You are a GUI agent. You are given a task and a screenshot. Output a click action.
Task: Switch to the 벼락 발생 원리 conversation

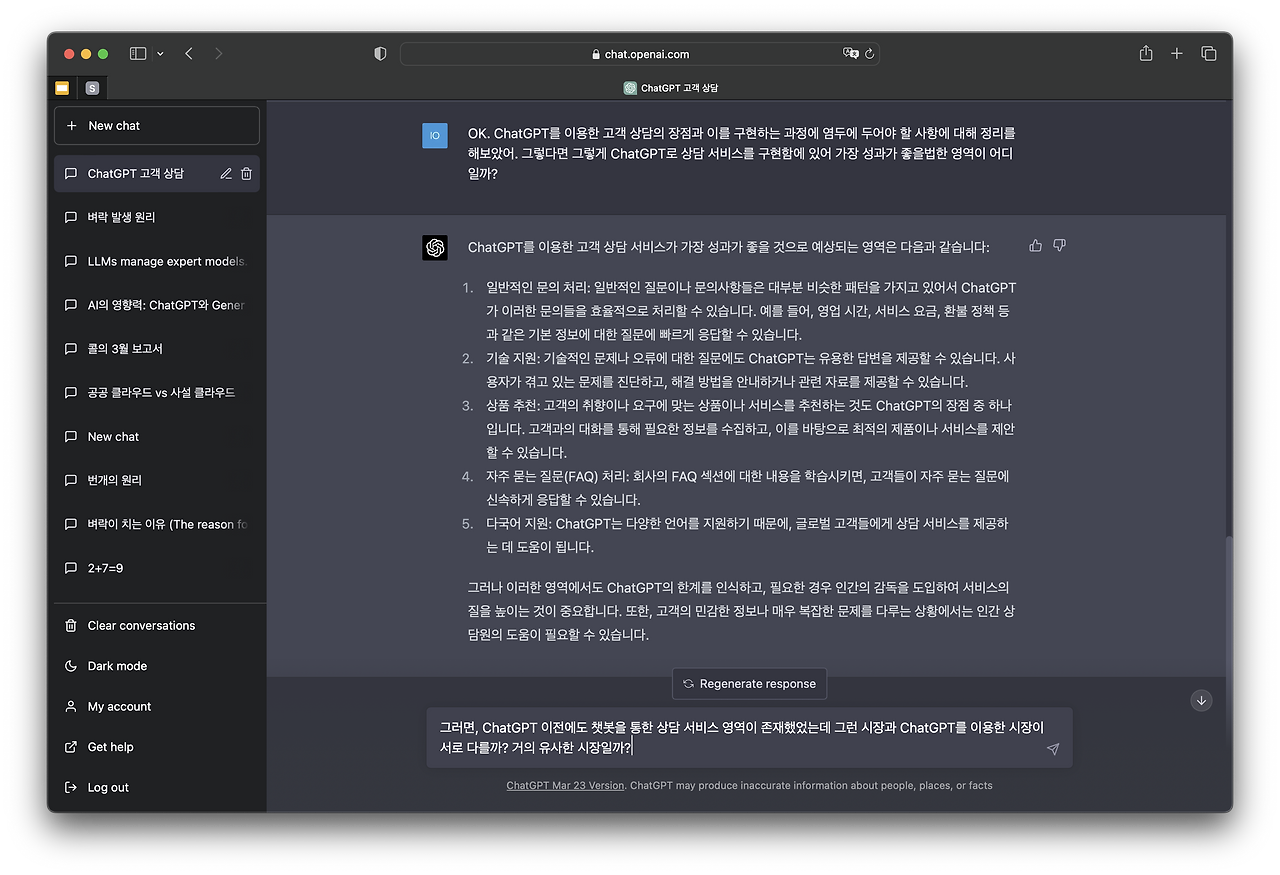tap(120, 217)
